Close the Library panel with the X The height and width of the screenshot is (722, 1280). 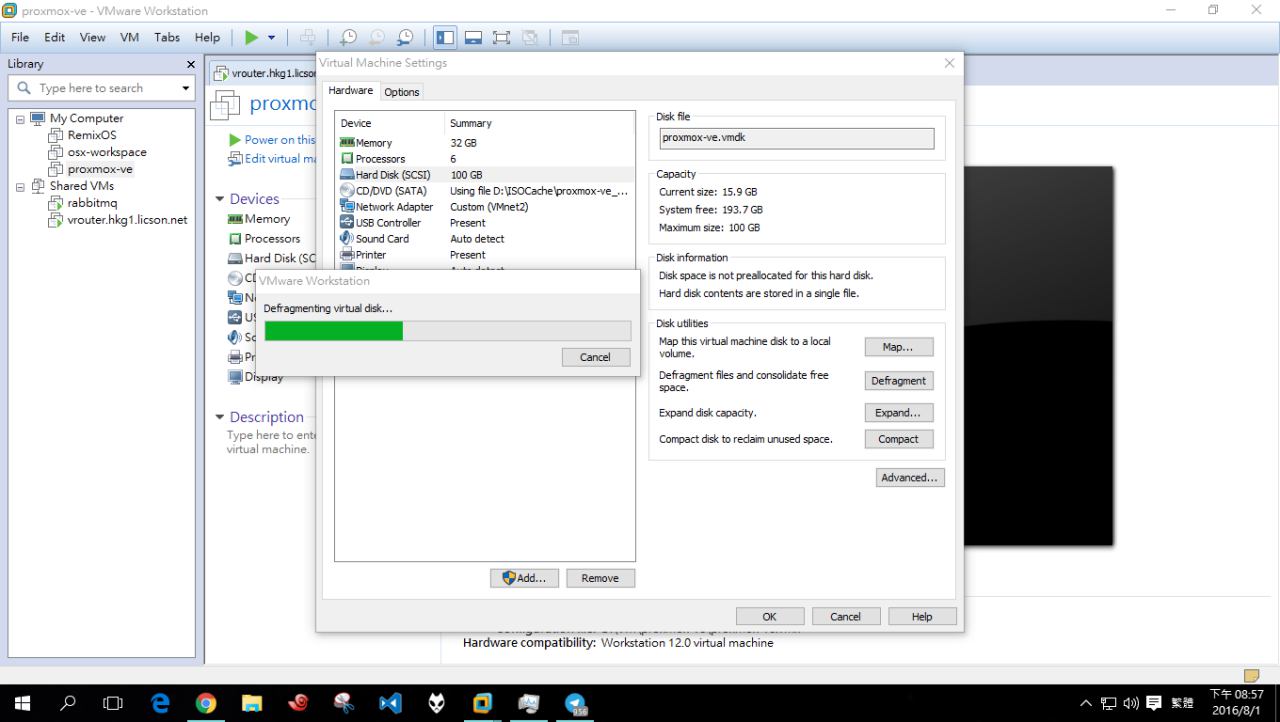point(191,64)
